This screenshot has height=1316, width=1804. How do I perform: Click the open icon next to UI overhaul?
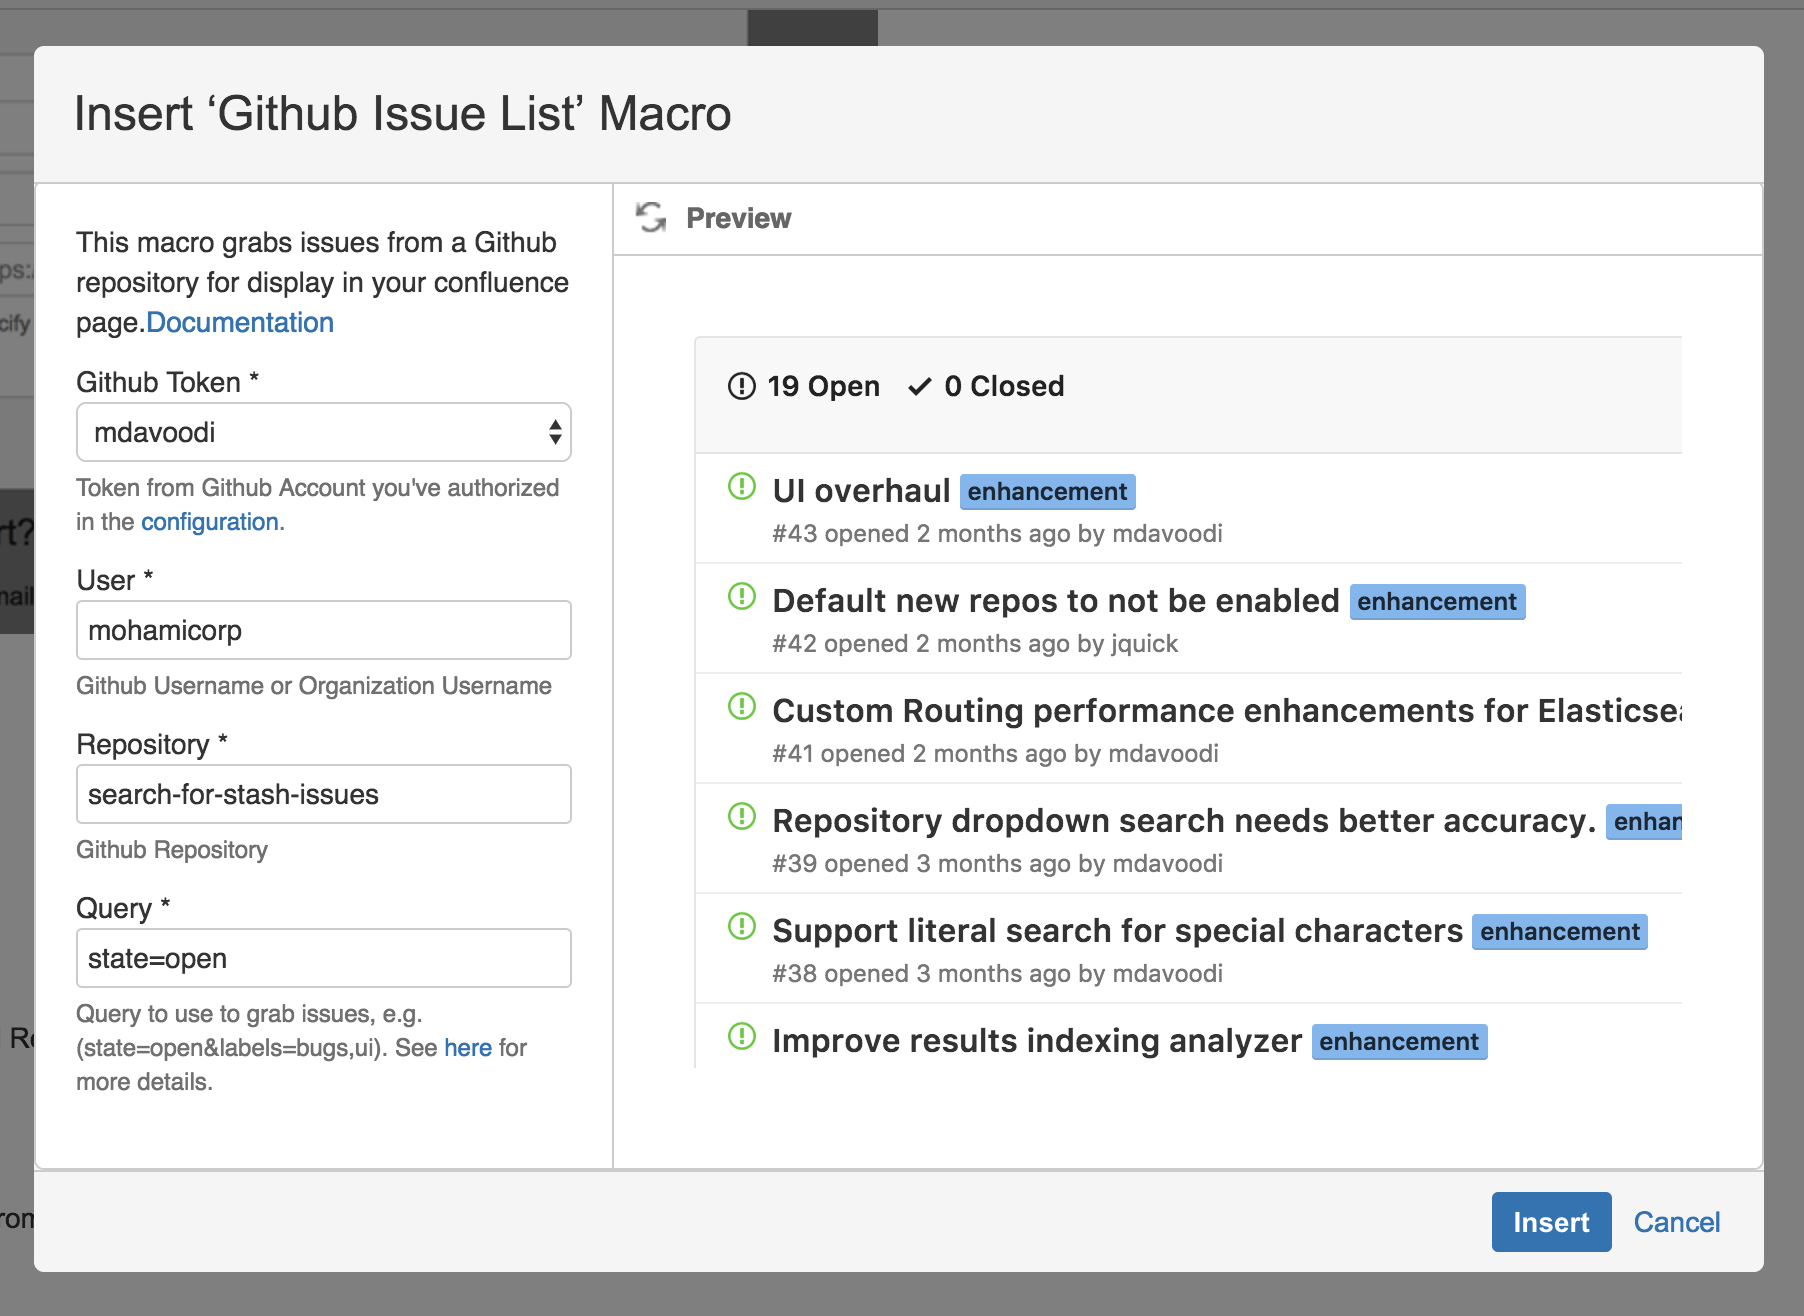tap(742, 487)
